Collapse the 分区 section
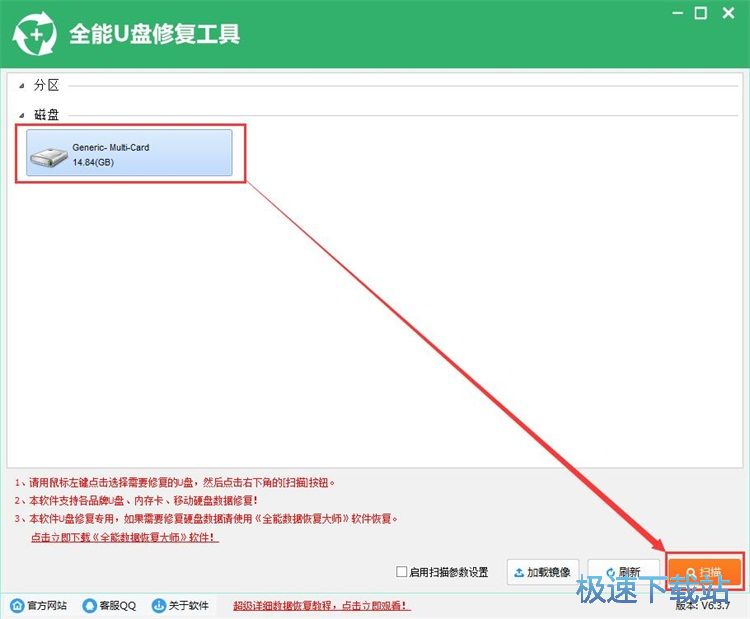750x619 pixels. click(22, 86)
